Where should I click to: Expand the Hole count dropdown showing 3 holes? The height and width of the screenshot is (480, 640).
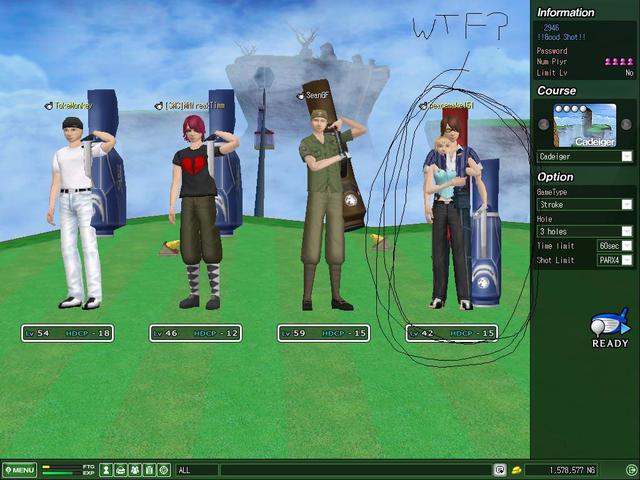point(627,231)
